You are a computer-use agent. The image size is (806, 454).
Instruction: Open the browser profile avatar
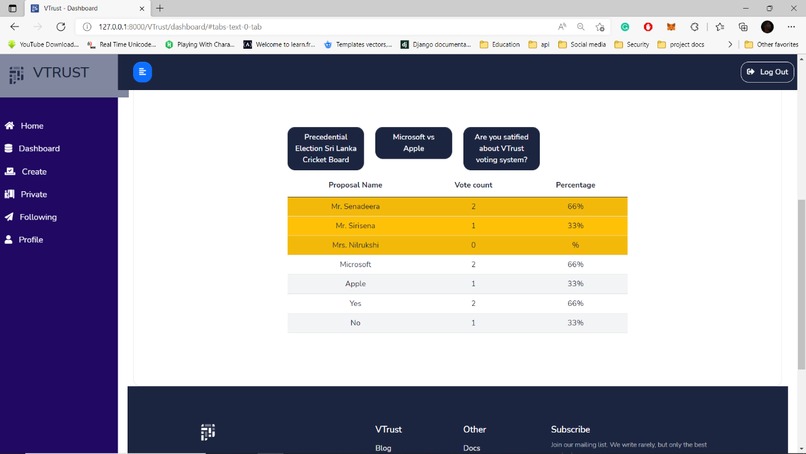(x=767, y=27)
